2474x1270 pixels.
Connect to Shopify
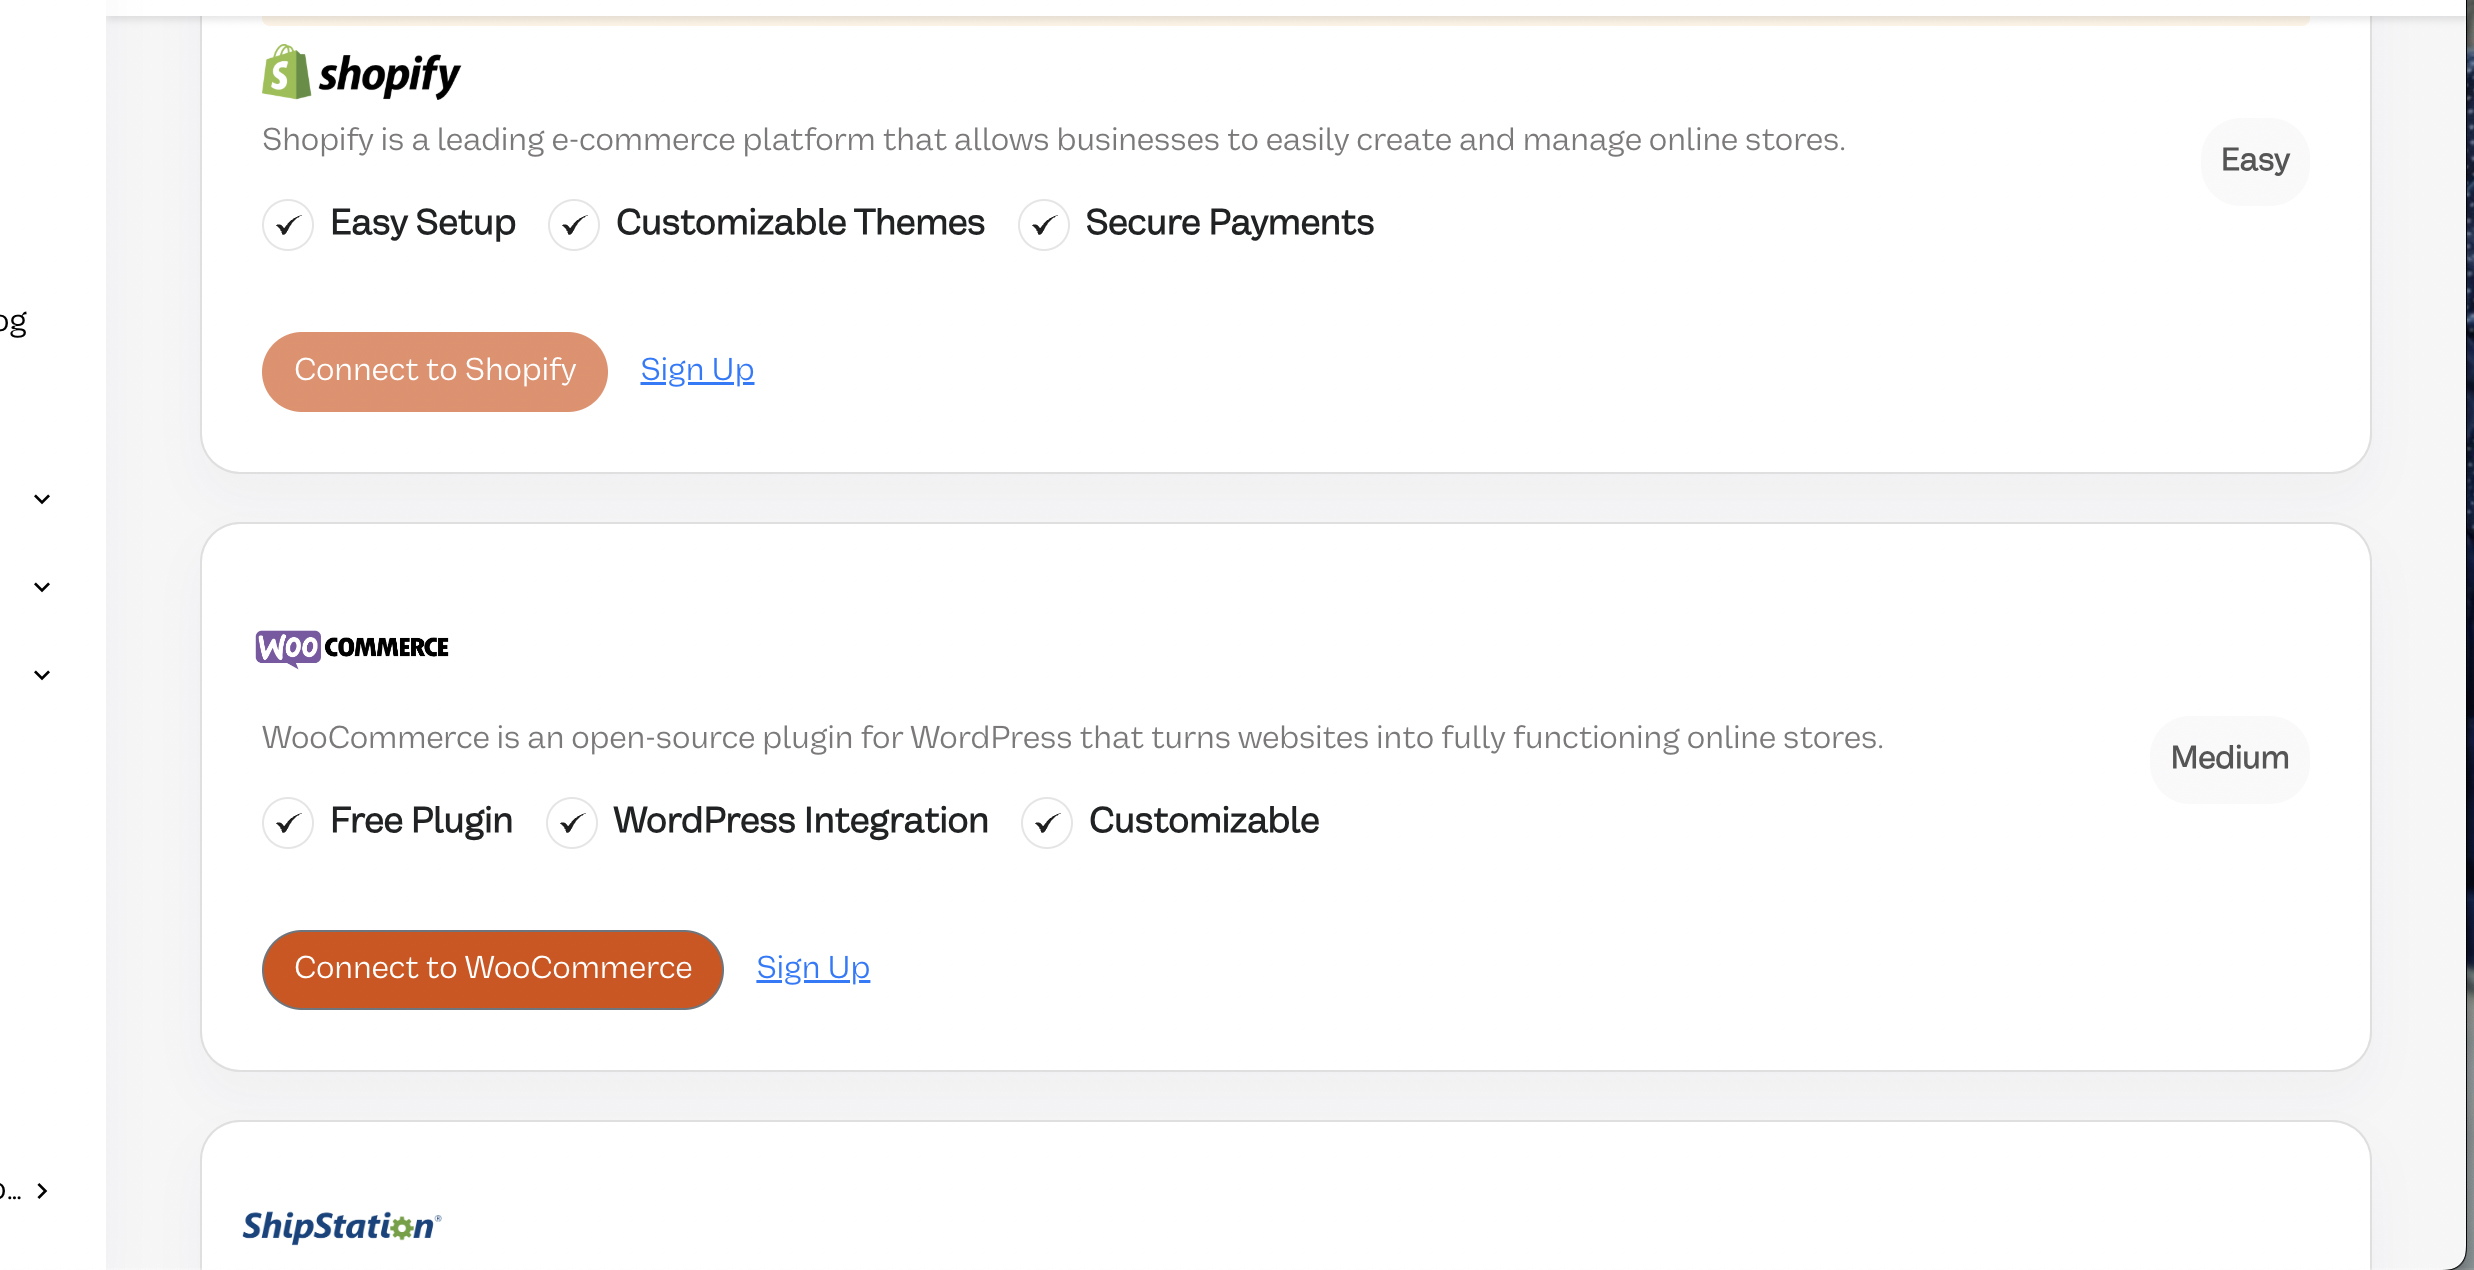435,371
